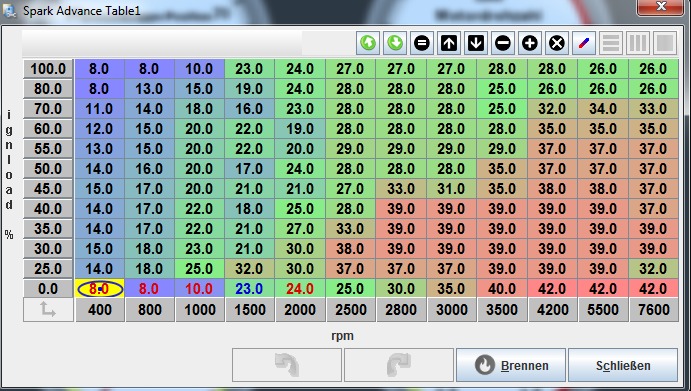This screenshot has width=691, height=391.
Task: Select the 31.0 cell at 3000 rpm
Action: pyautogui.click(x=451, y=189)
